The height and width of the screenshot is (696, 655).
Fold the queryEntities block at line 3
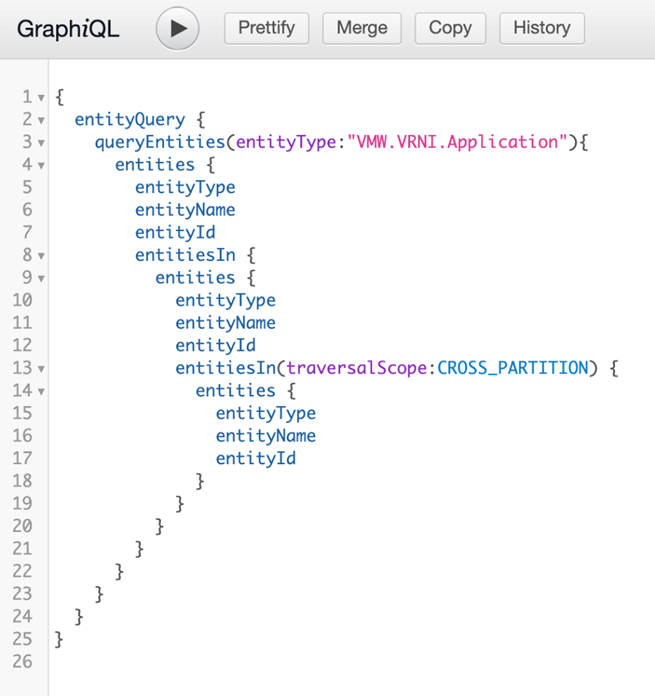pyautogui.click(x=41, y=143)
